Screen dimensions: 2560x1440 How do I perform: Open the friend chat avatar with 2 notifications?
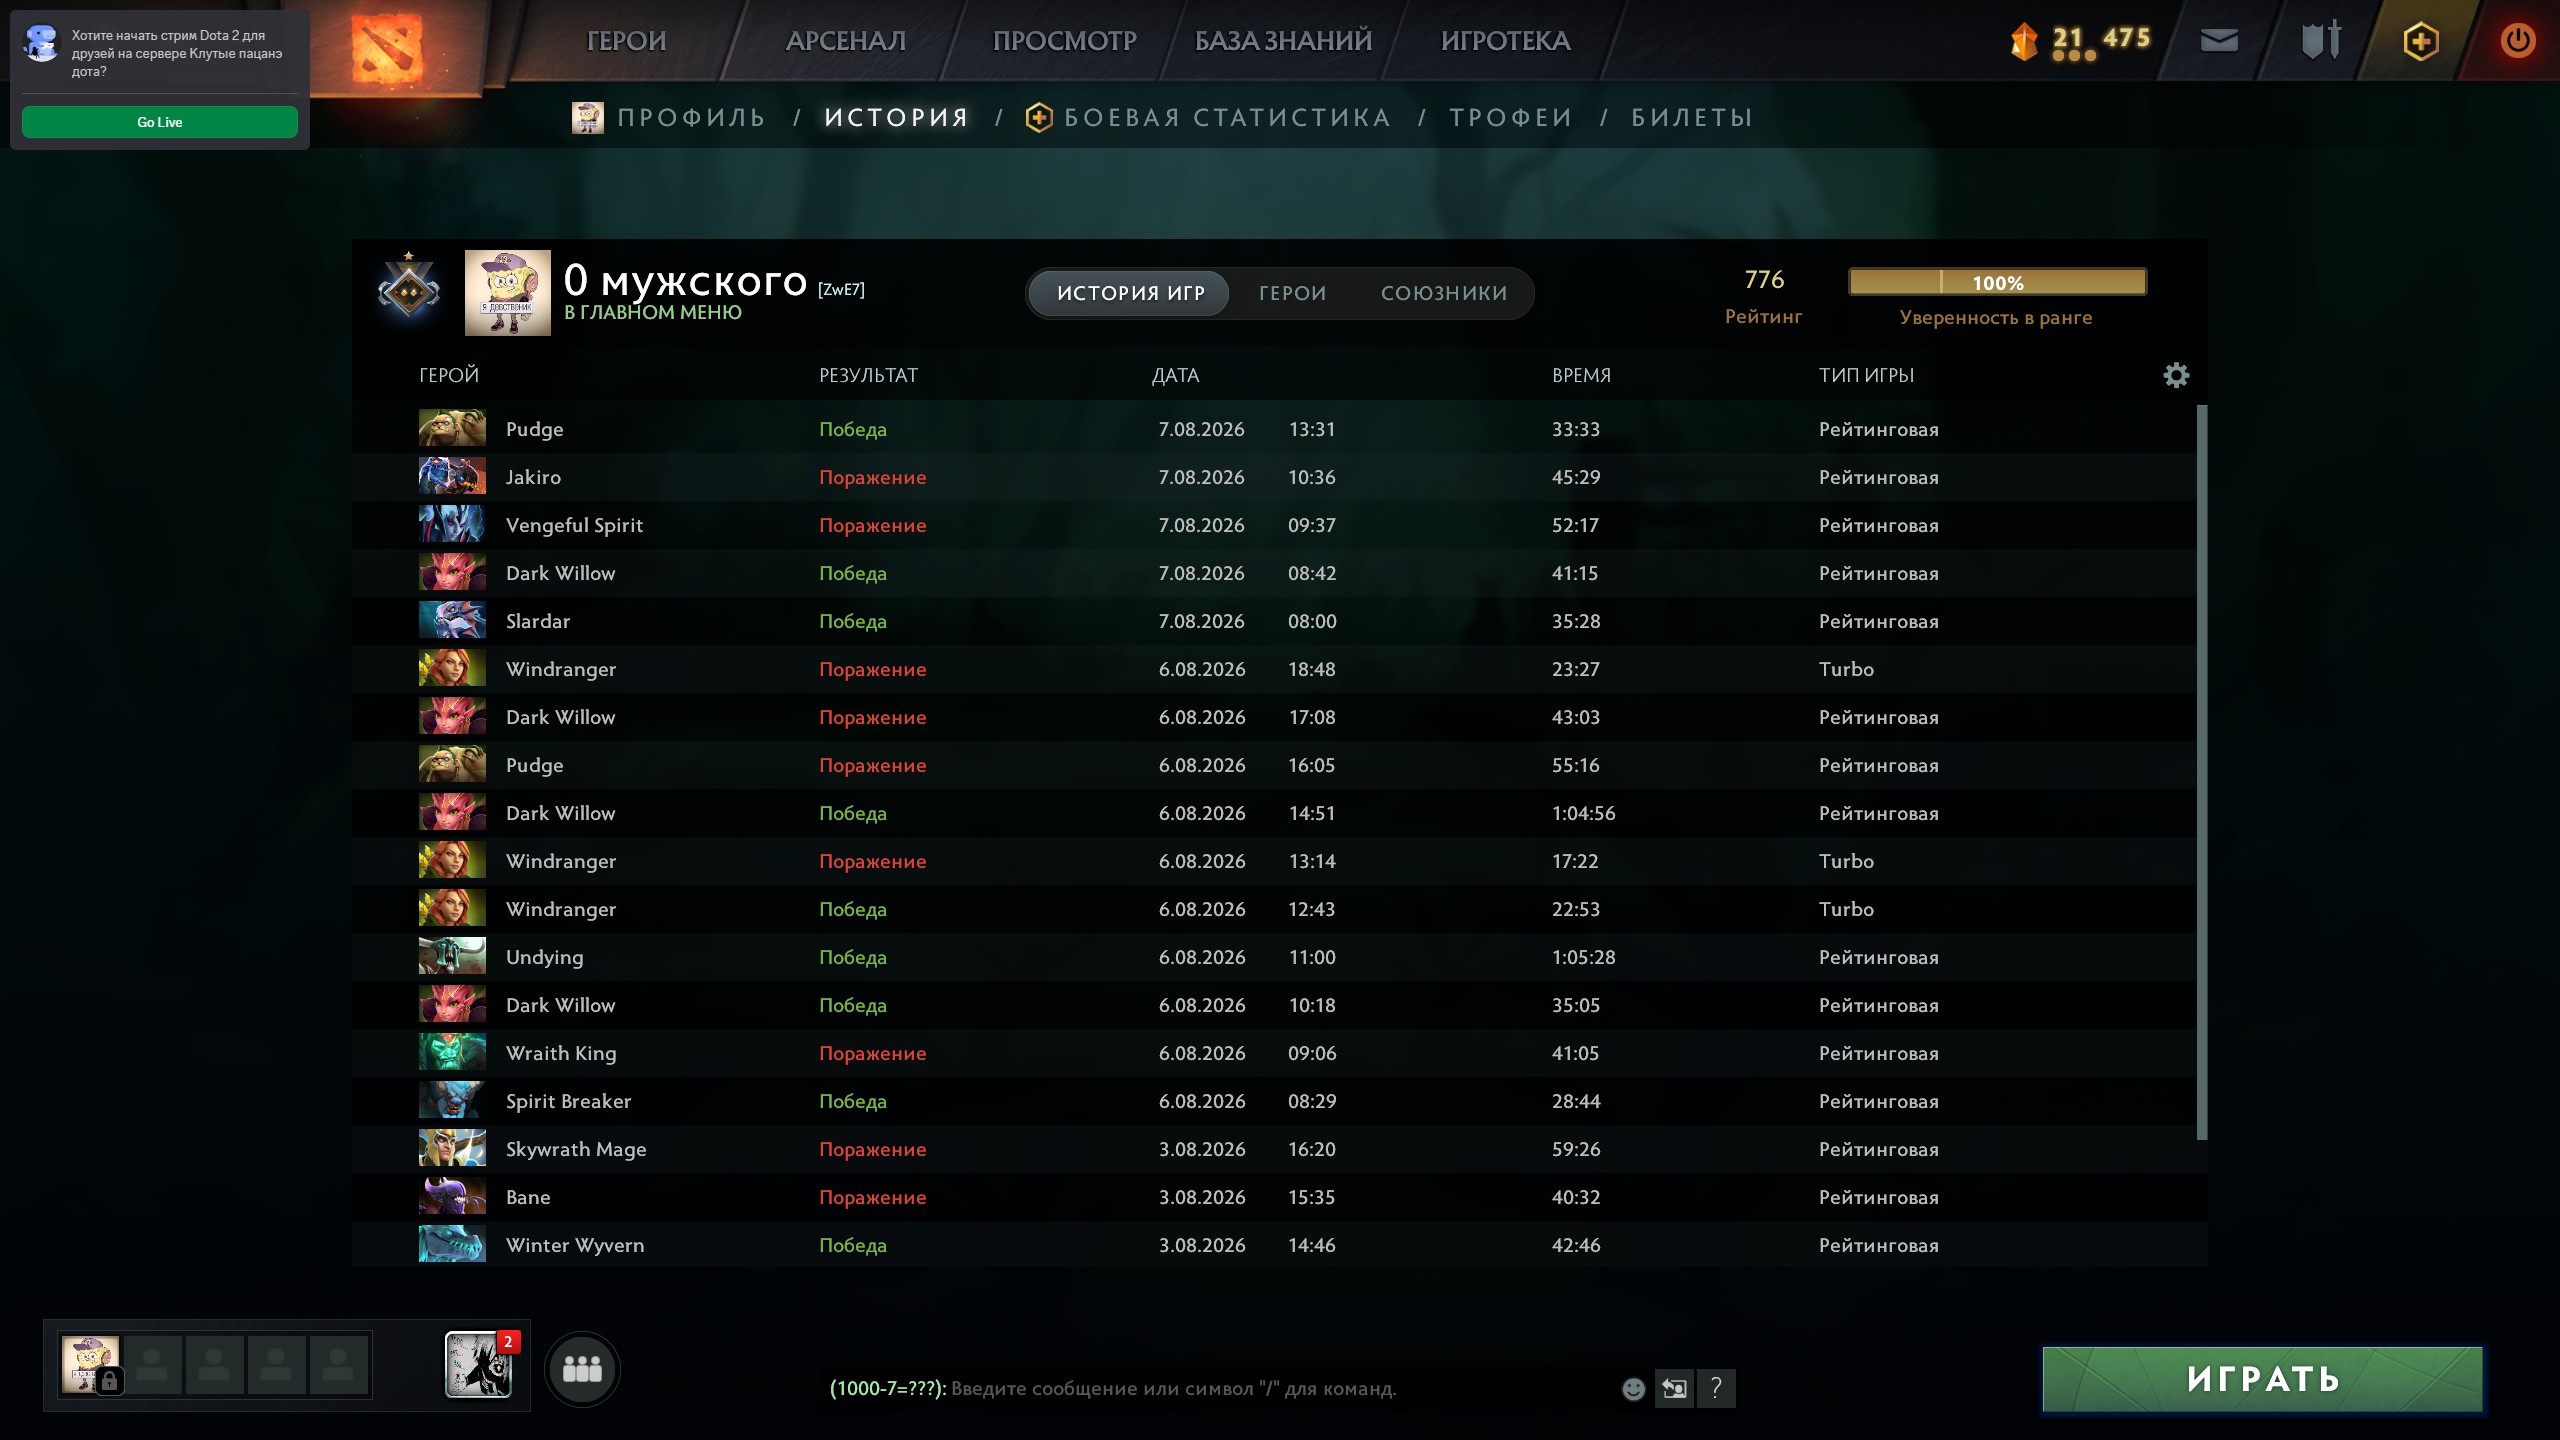(x=478, y=1364)
